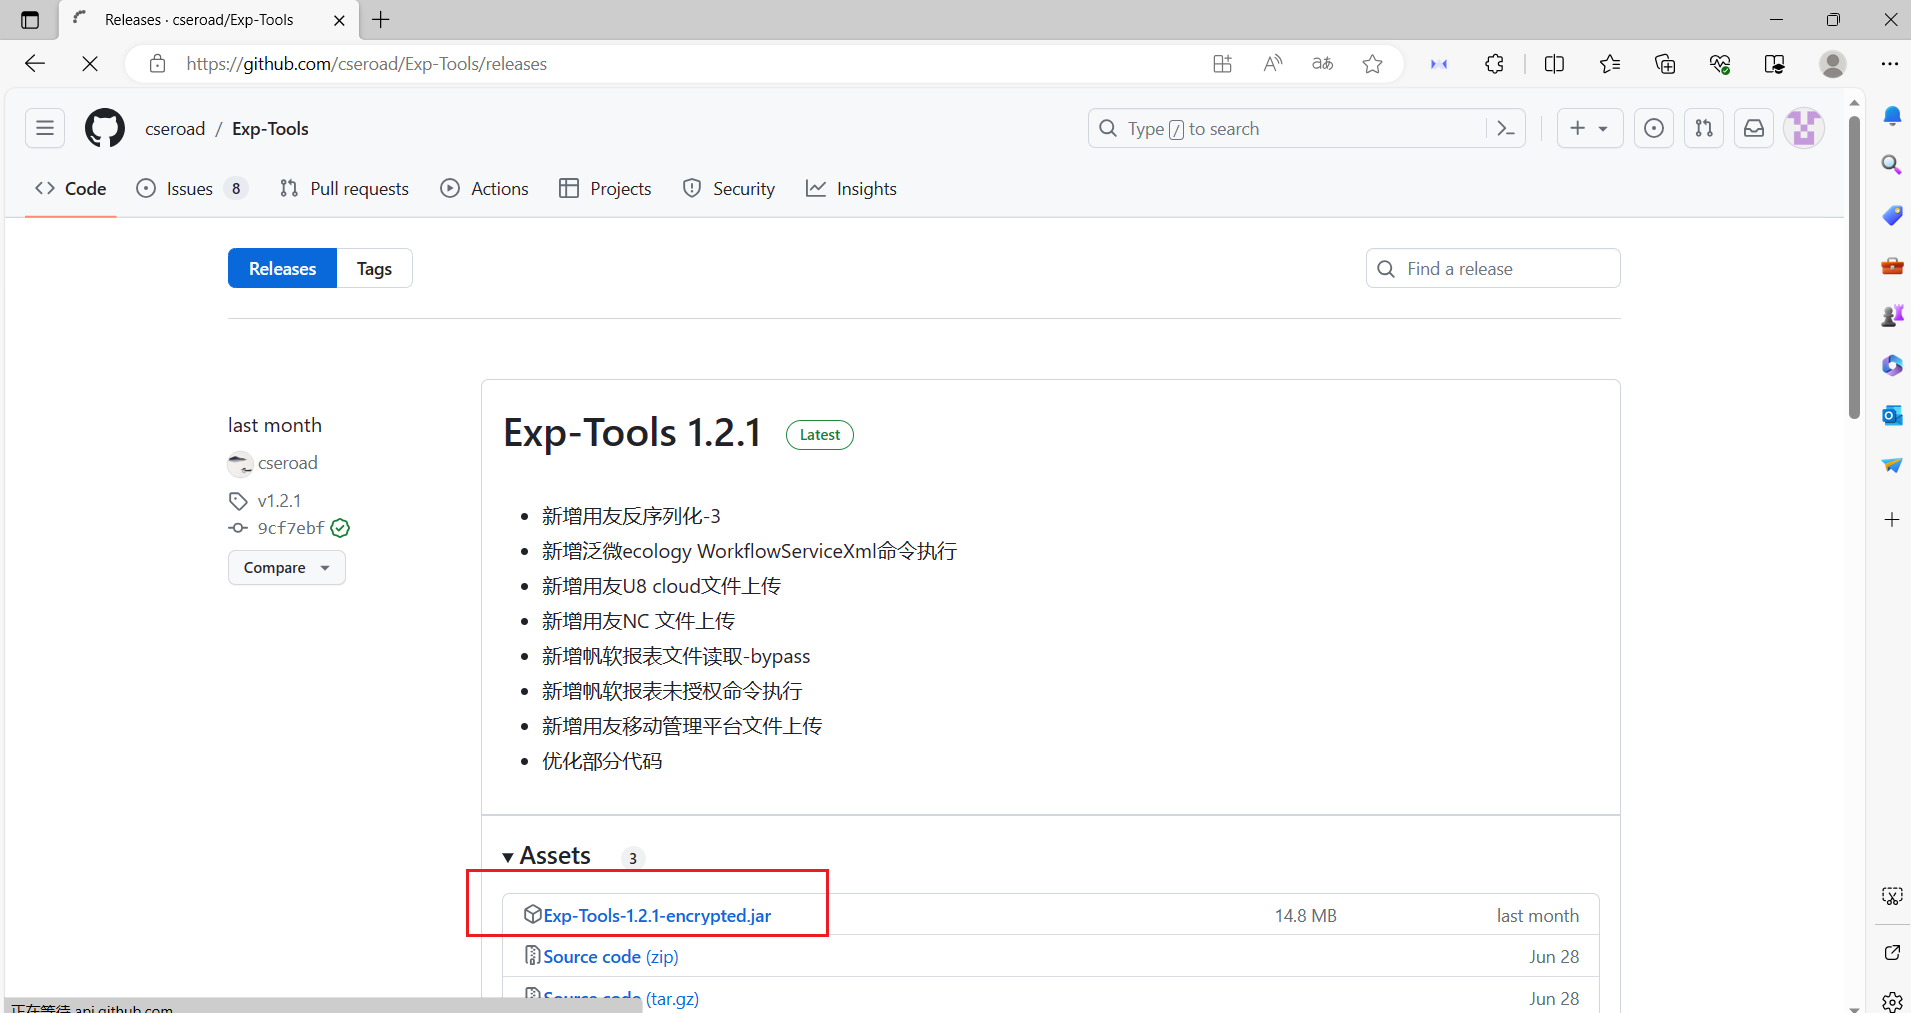This screenshot has width=1911, height=1013.
Task: Open sidebar shopping tag icon
Action: (1891, 215)
